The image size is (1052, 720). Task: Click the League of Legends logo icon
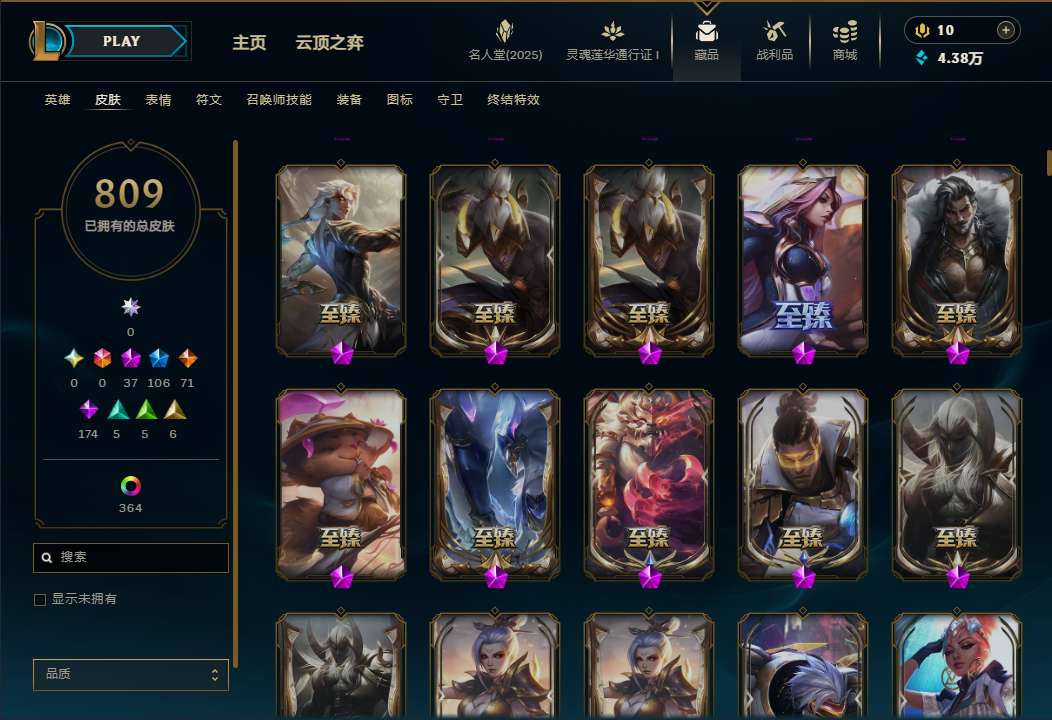(x=46, y=41)
